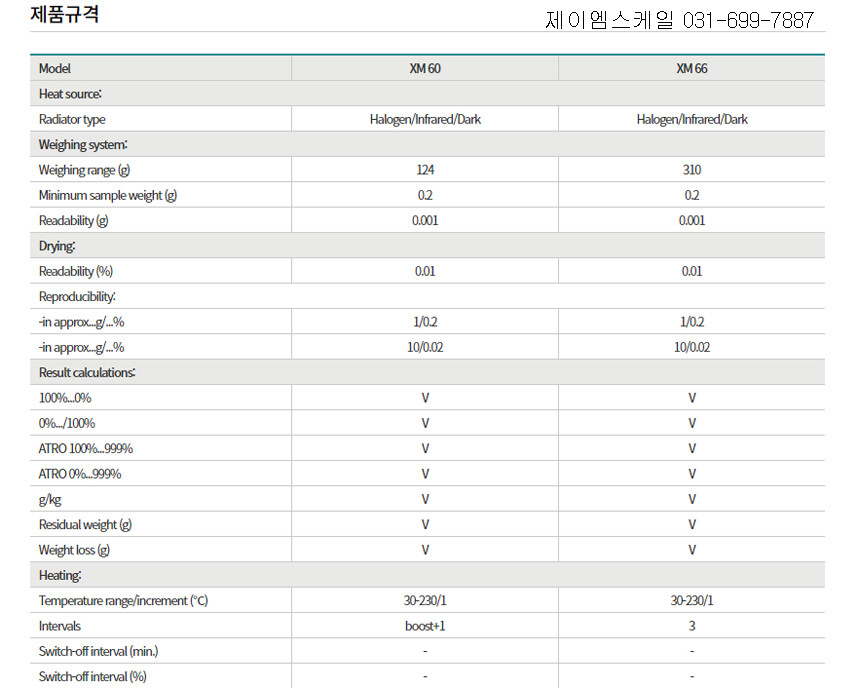This screenshot has width=860, height=688.
Task: Select the weighing range value 310
Action: pyautogui.click(x=691, y=170)
